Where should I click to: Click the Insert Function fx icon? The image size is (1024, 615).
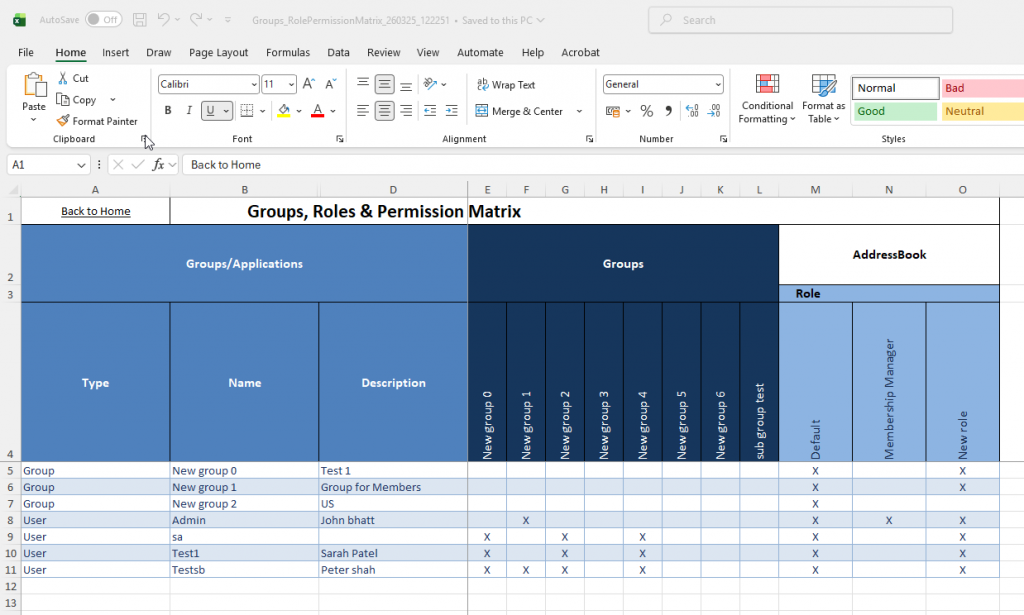coord(158,165)
